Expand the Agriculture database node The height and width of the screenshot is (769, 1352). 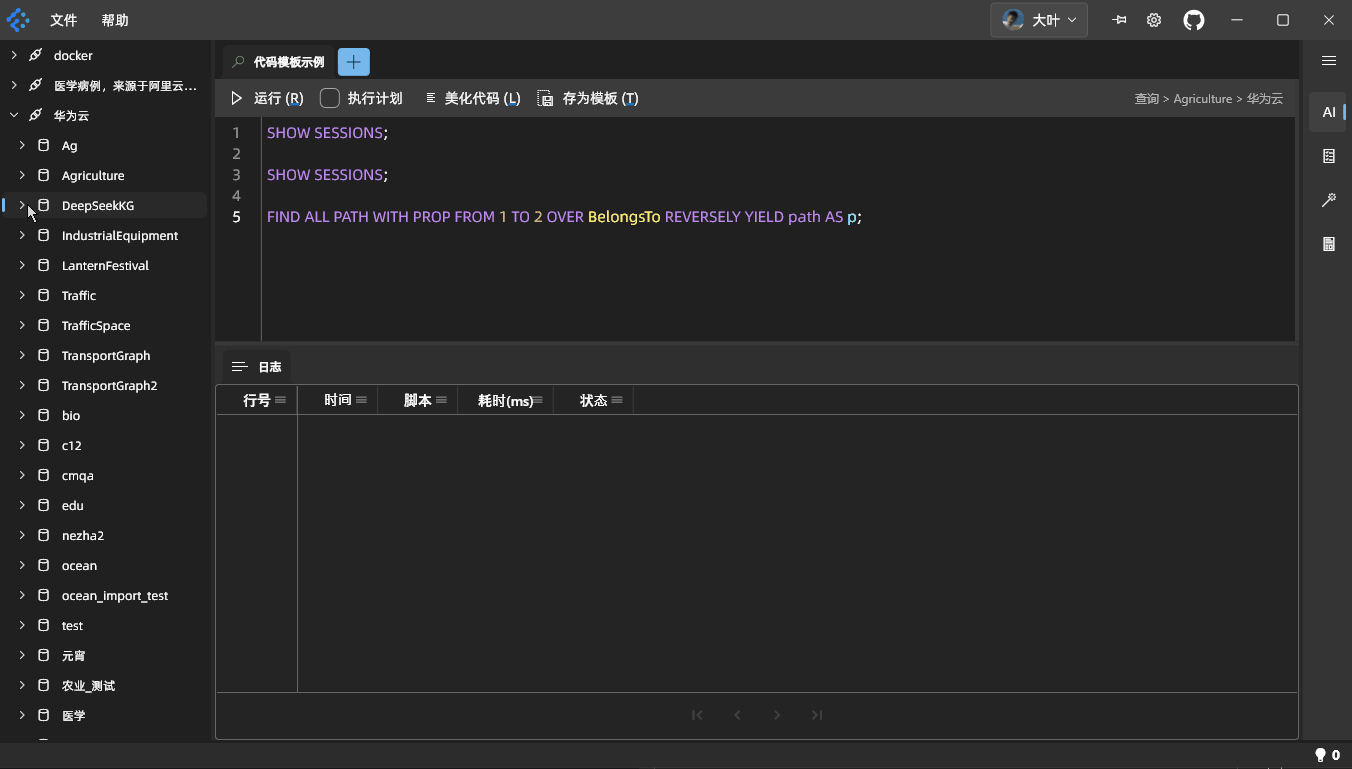22,175
